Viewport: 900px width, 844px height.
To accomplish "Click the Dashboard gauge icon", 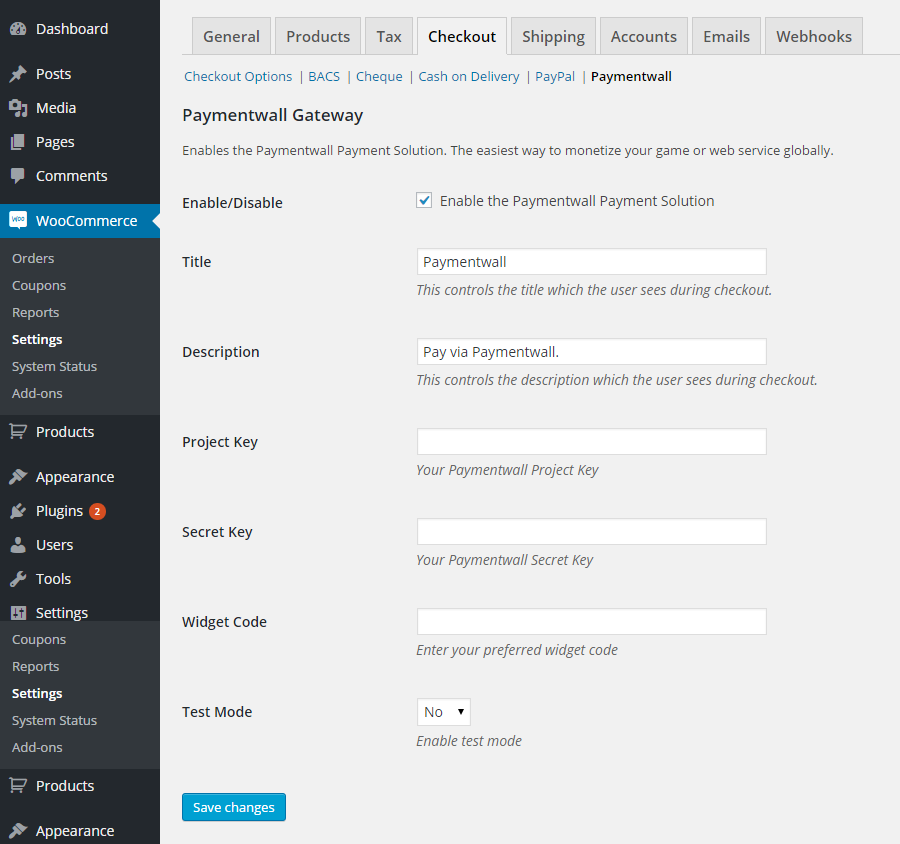I will [18, 29].
